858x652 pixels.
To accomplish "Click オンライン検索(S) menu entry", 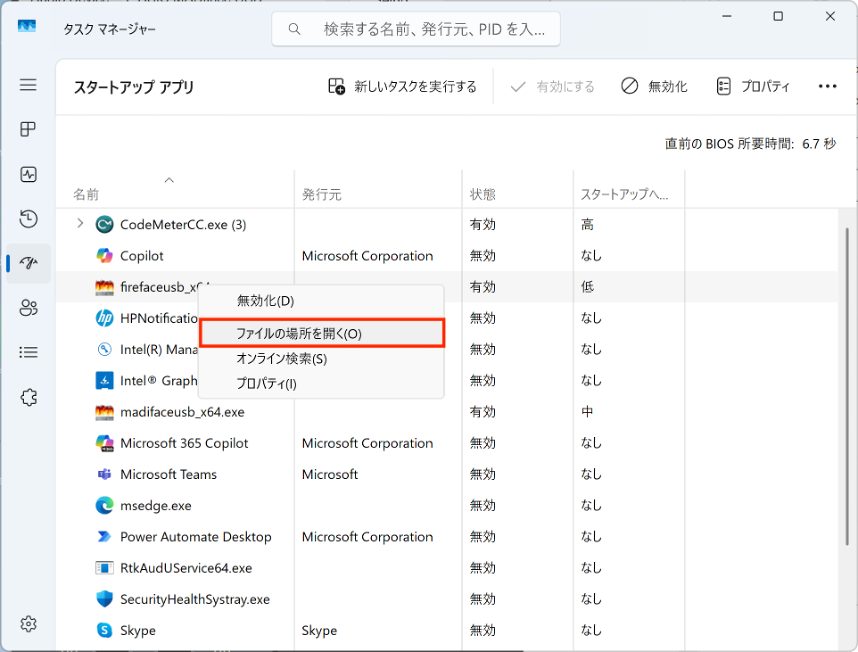I will point(281,358).
